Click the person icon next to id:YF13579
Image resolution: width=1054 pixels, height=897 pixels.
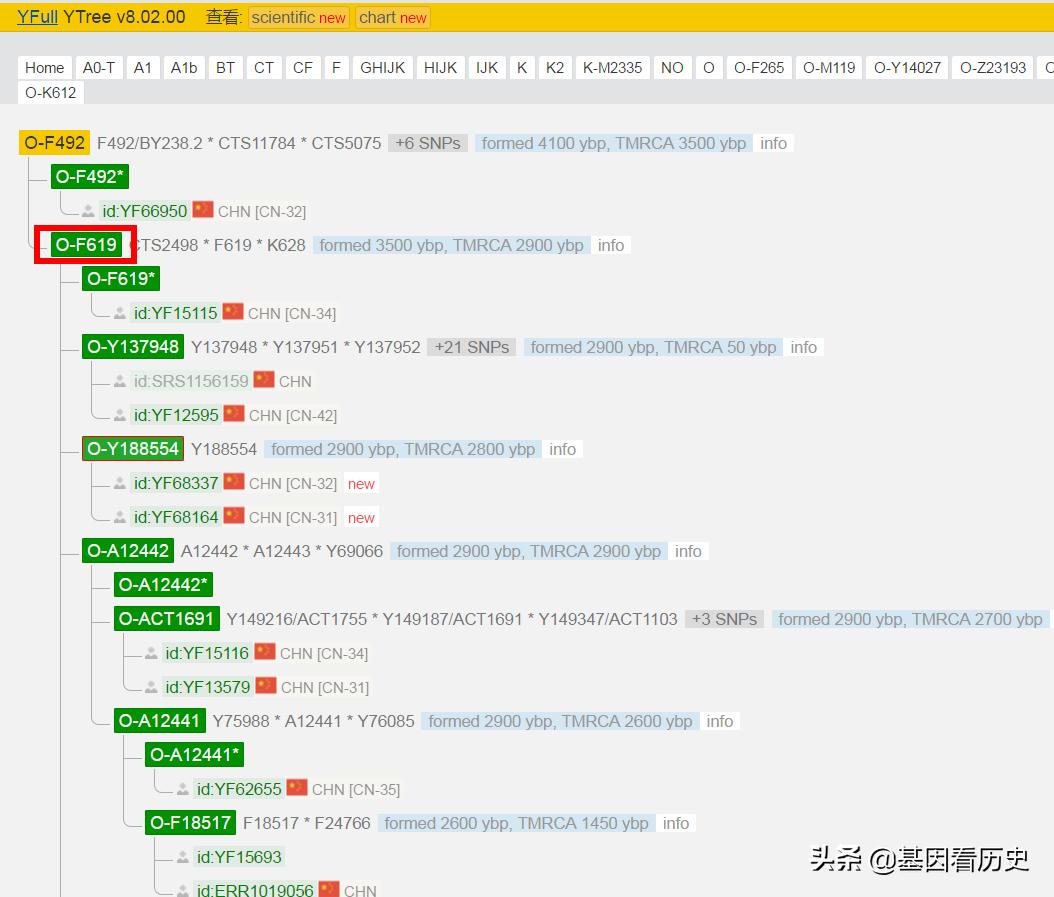point(150,686)
